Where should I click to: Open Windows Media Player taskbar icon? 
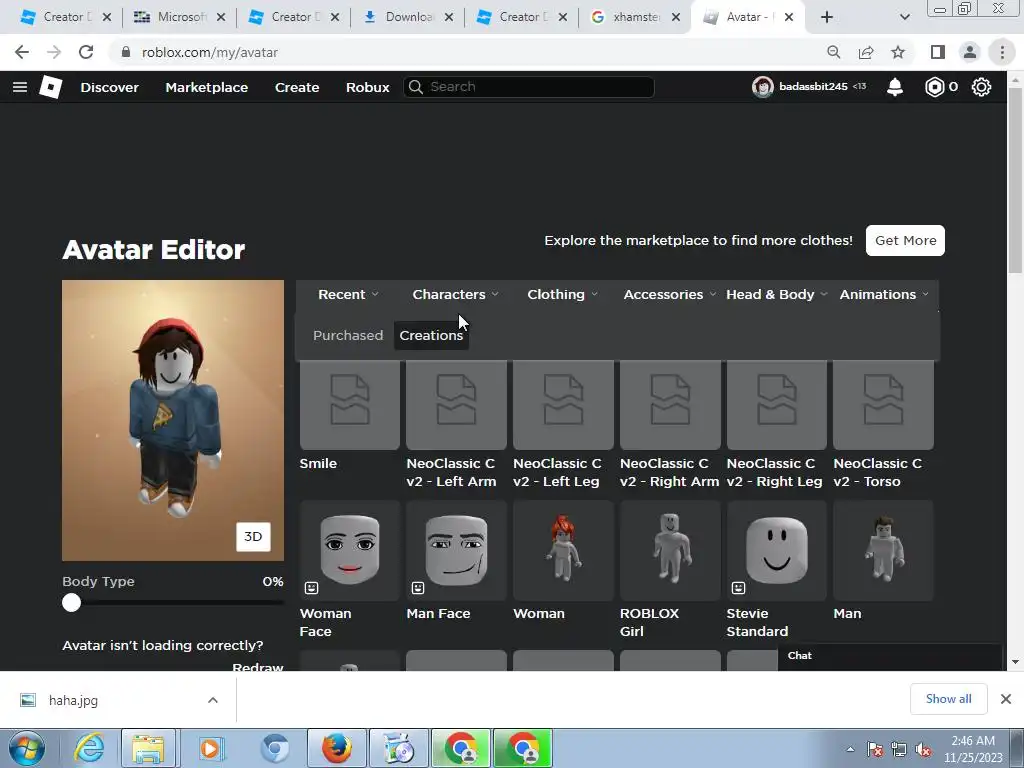click(210, 748)
